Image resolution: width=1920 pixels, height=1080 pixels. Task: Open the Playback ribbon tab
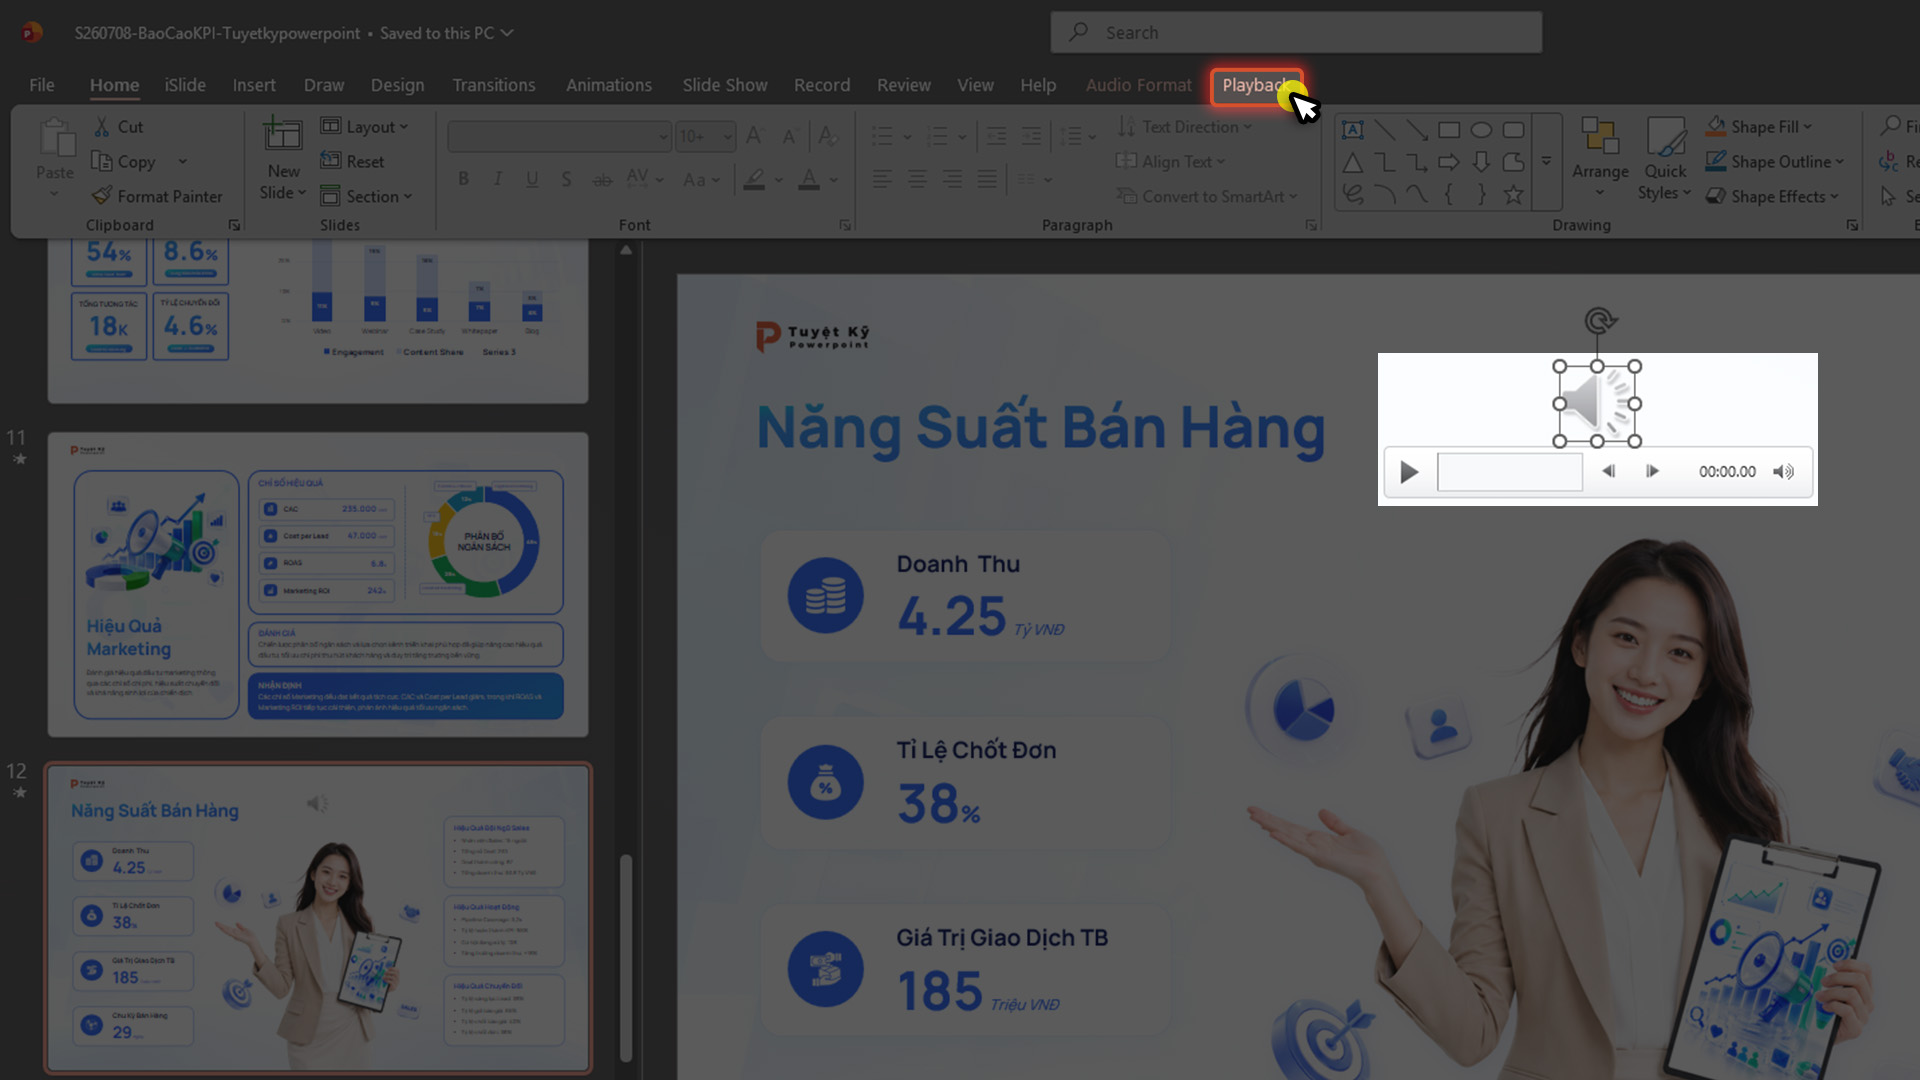point(1256,86)
